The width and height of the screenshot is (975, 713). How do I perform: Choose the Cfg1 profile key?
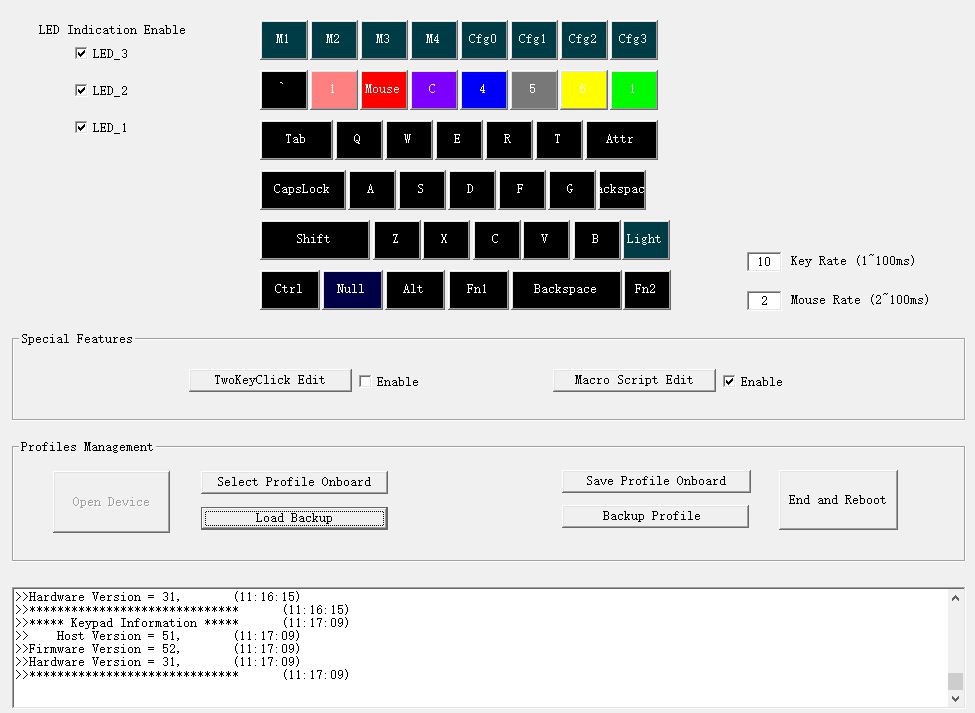(x=534, y=40)
